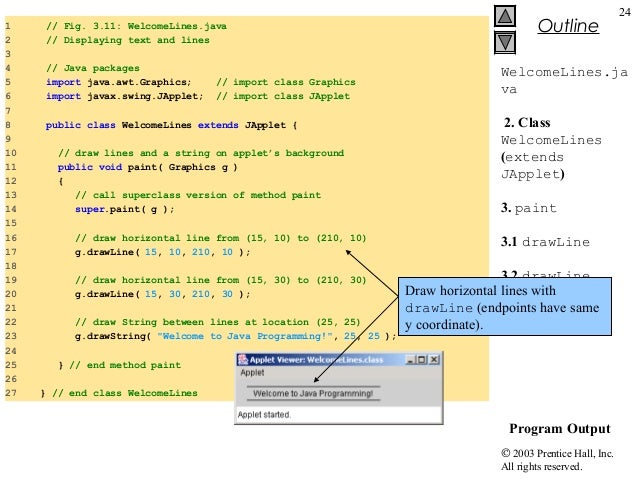Click 'All rights reserved.' text
Image resolution: width=638 pixels, height=479 pixels.
(542, 466)
